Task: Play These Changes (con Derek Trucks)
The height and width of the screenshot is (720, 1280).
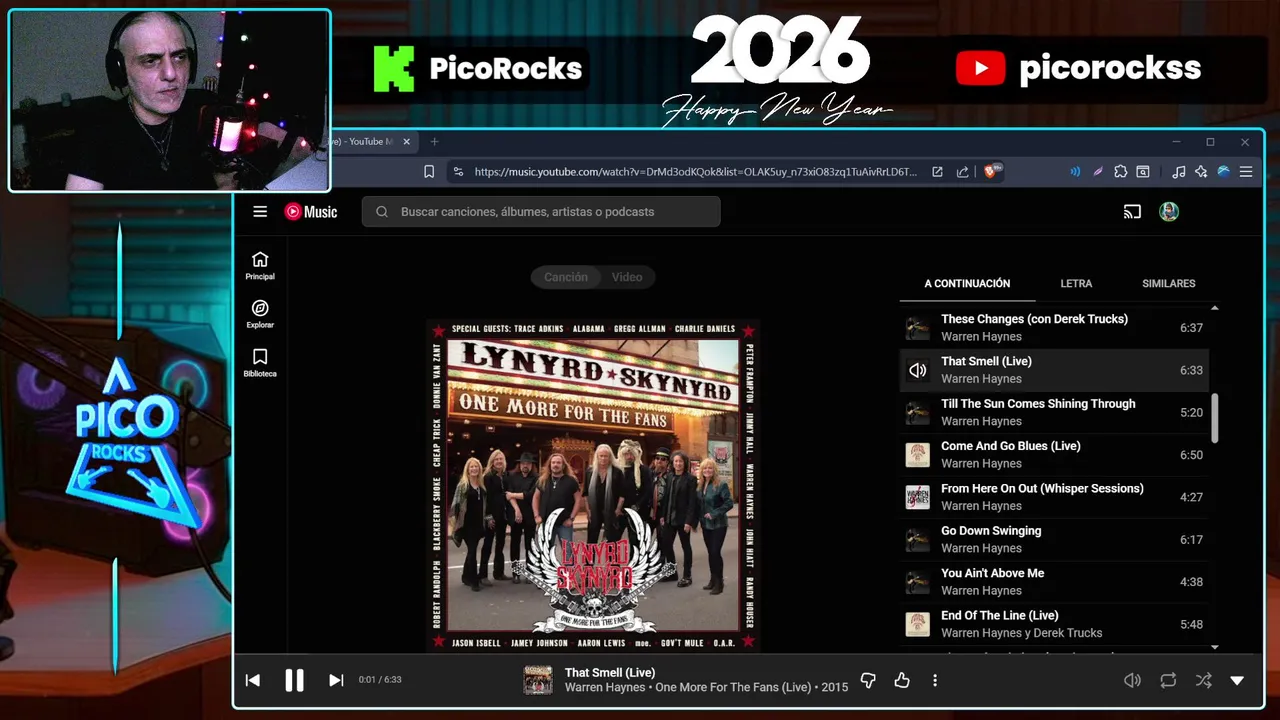Action: (x=1055, y=327)
